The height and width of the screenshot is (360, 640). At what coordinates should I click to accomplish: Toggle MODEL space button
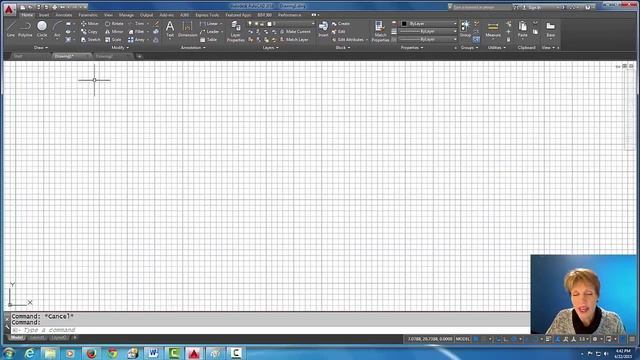[x=462, y=339]
